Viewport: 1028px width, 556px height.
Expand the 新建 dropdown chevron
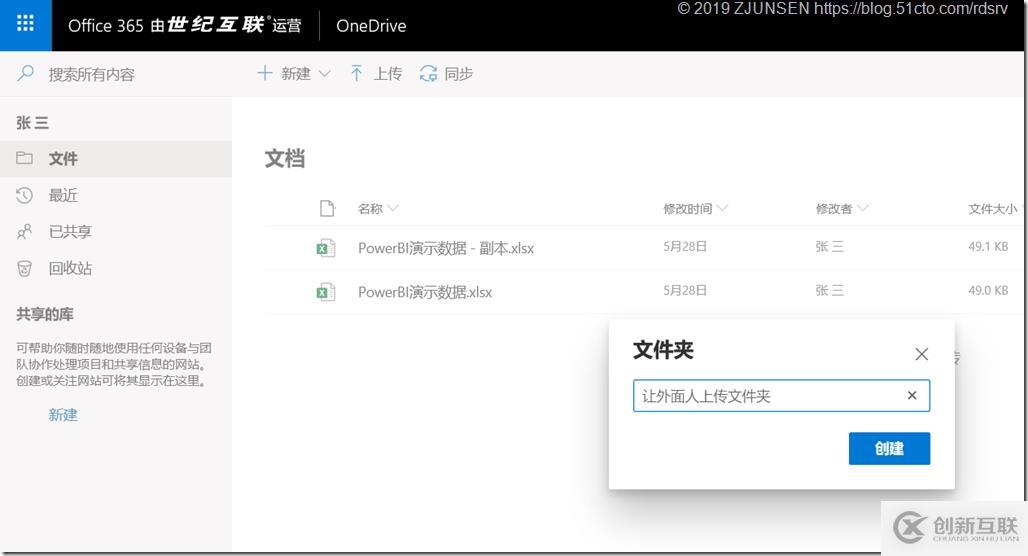325,73
